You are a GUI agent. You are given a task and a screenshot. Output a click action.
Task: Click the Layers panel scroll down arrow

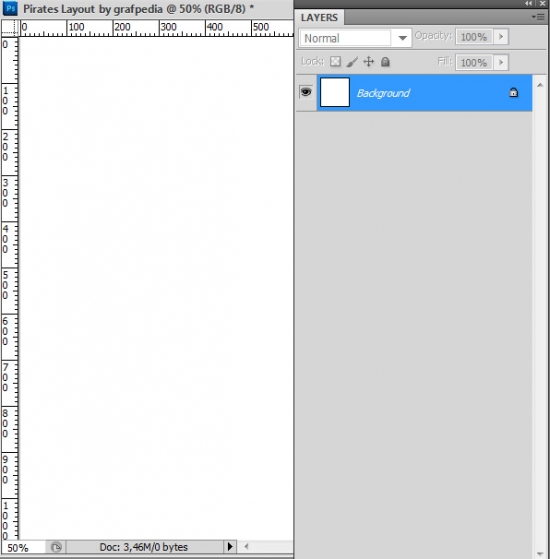[x=540, y=554]
